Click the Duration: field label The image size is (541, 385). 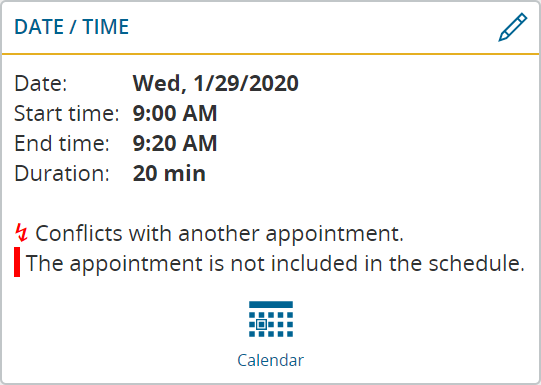point(62,173)
